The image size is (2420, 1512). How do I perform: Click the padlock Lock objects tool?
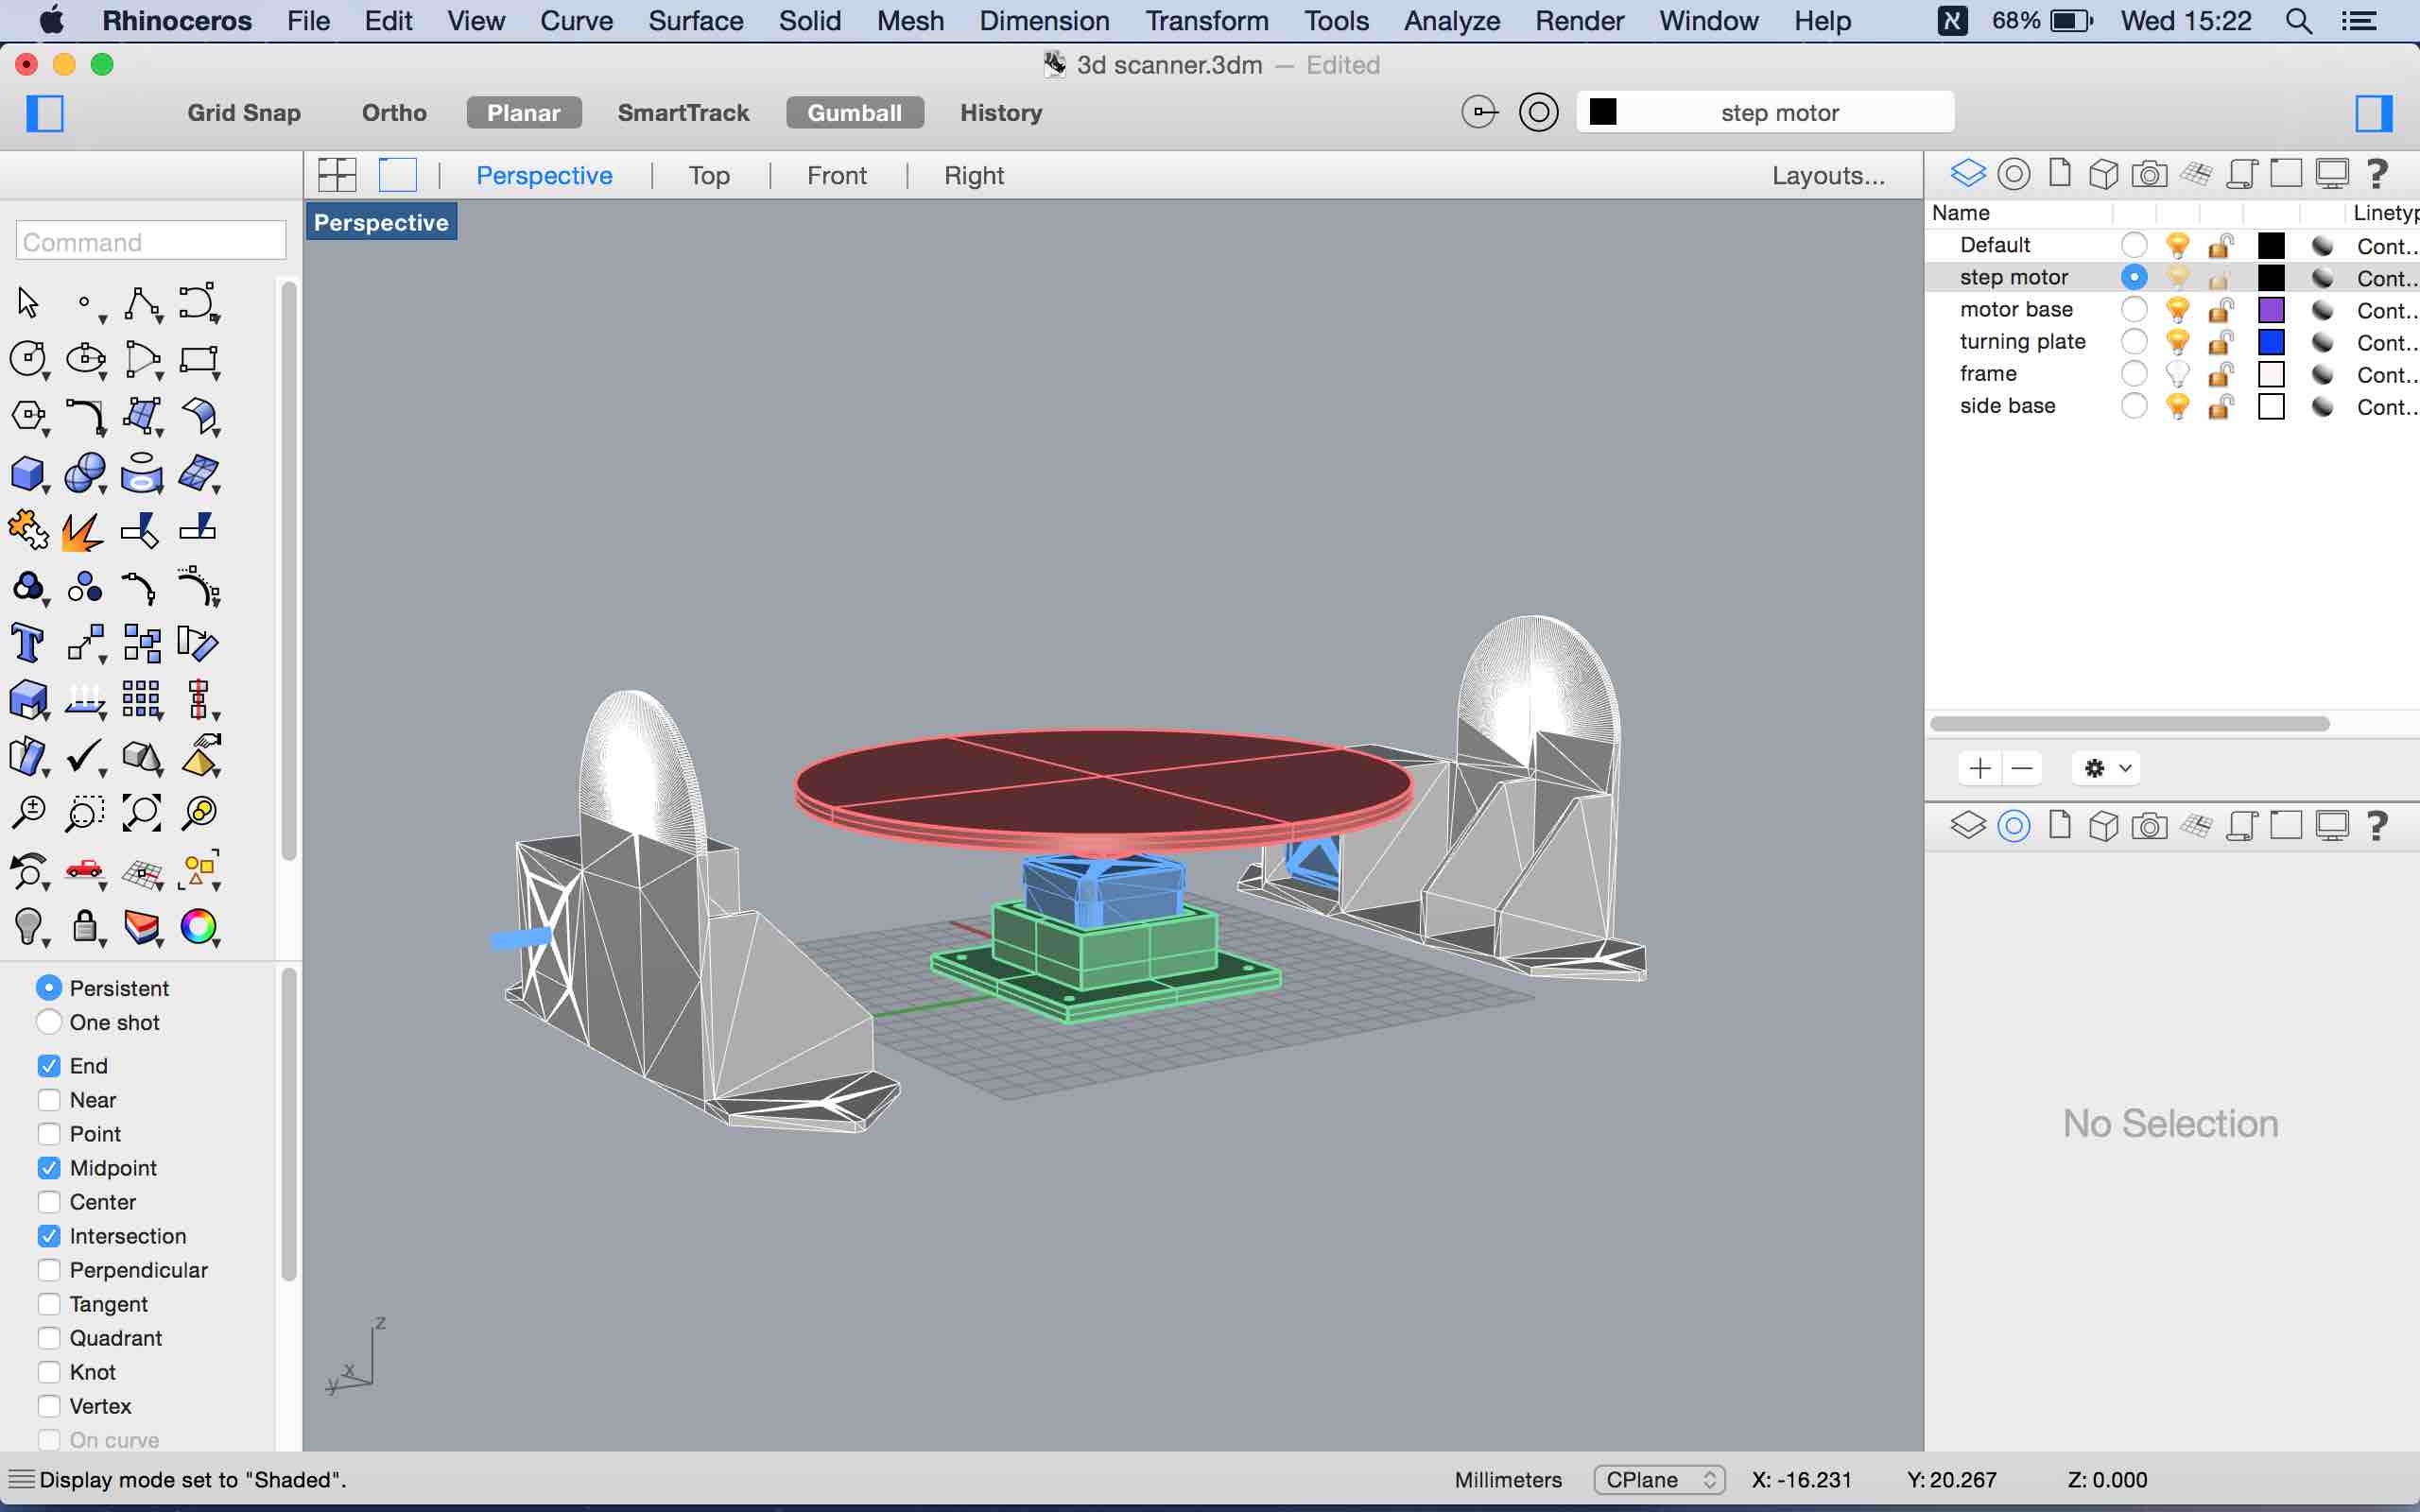click(85, 927)
